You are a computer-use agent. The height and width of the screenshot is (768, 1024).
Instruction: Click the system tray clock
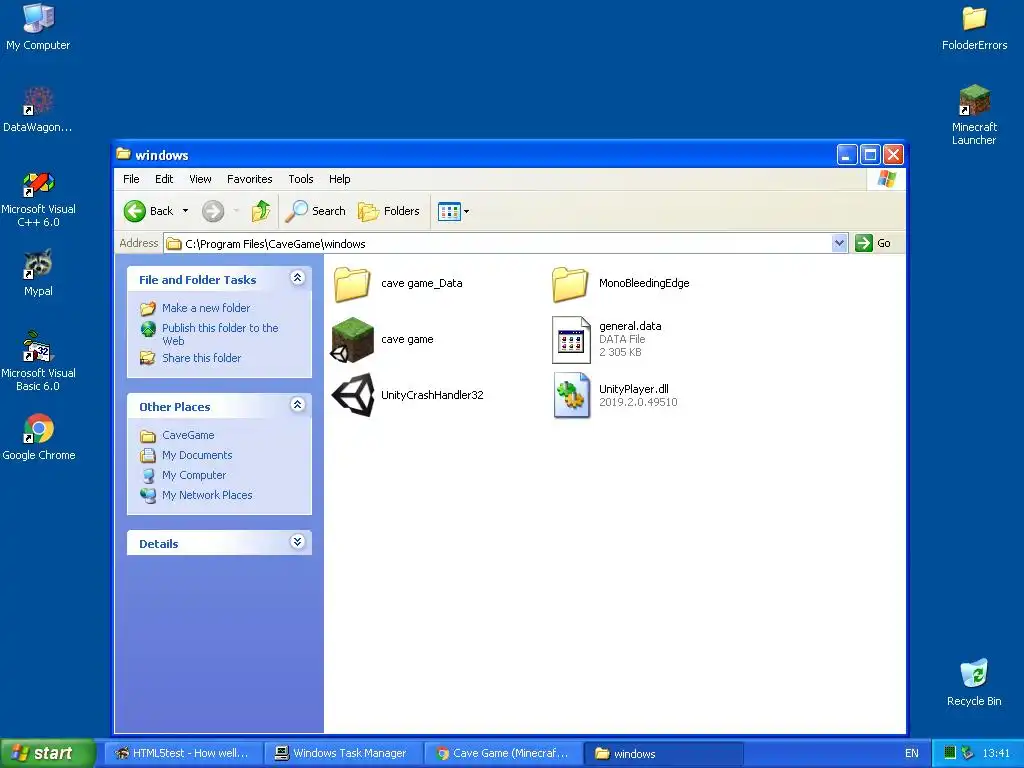click(996, 754)
